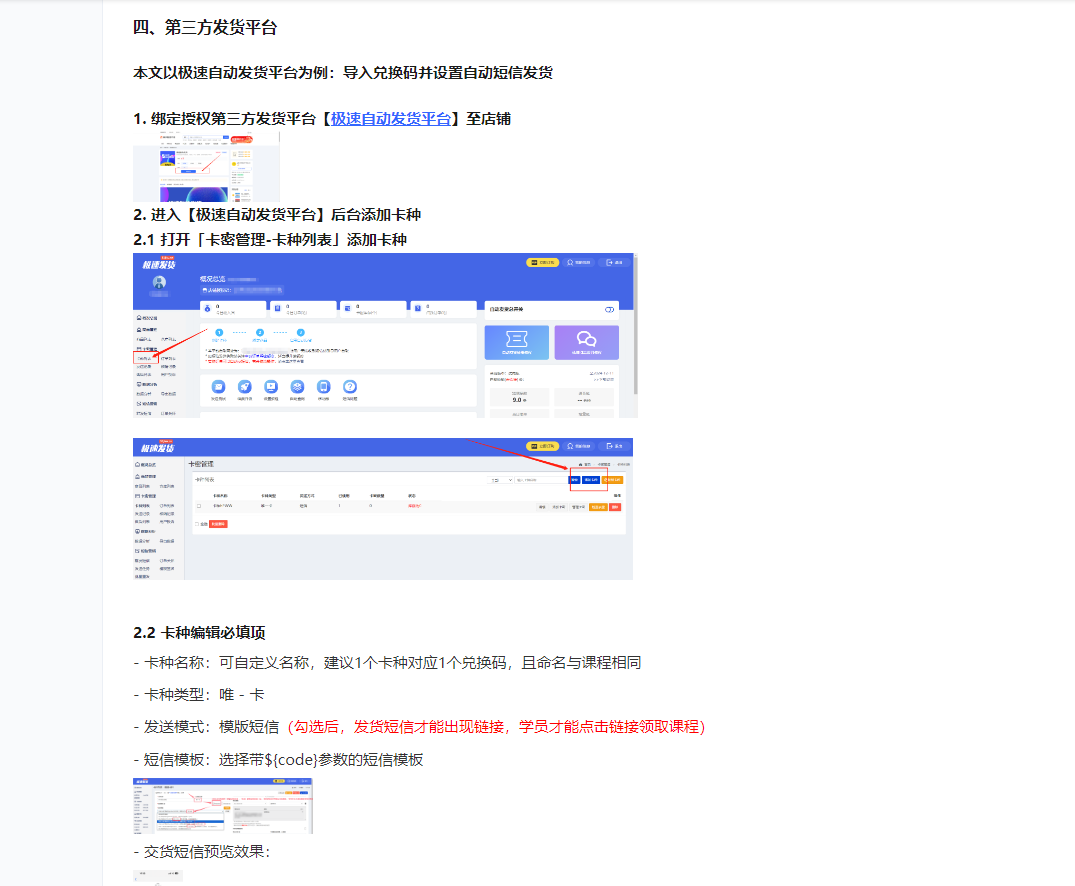The width and height of the screenshot is (1075, 886).
Task: Open the tiny SMS preview thumbnail at the bottom
Action: pyautogui.click(x=158, y=878)
